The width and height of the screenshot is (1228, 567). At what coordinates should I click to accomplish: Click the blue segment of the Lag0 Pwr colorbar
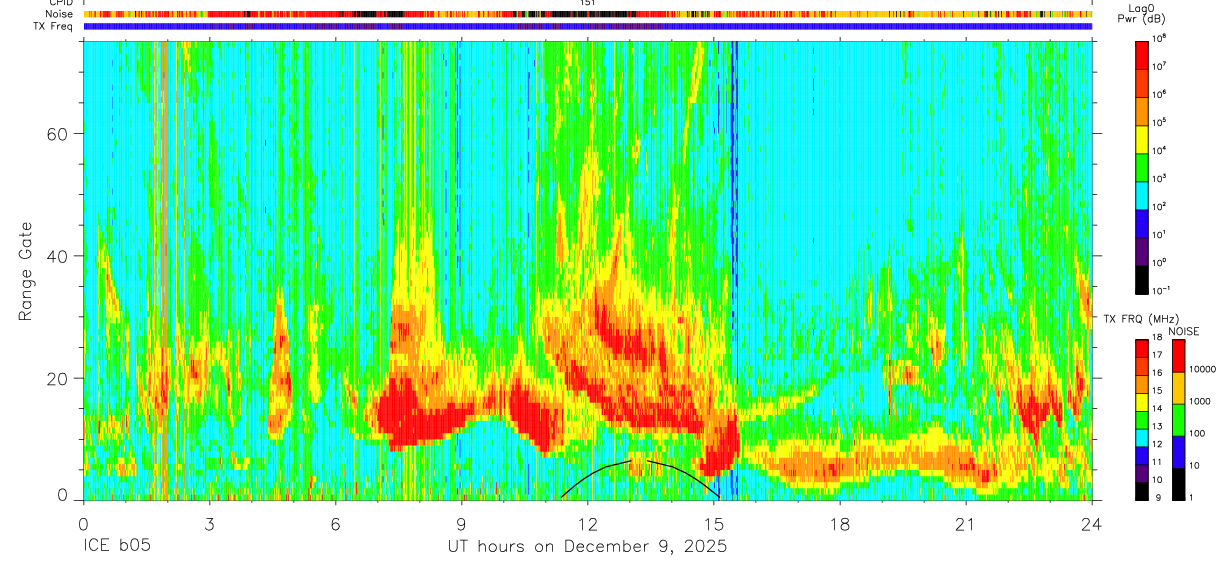click(x=1141, y=221)
